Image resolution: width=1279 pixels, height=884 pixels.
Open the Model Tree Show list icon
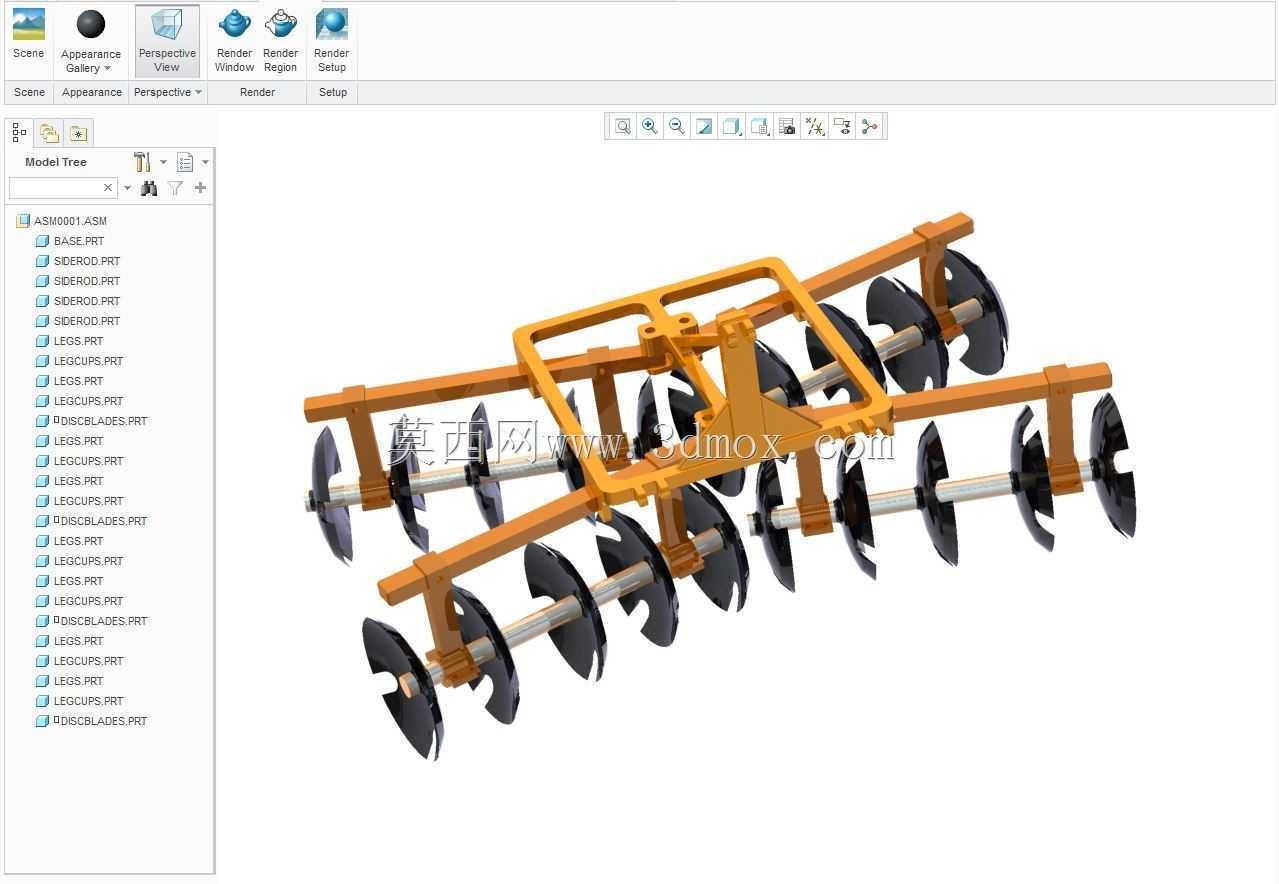(185, 162)
